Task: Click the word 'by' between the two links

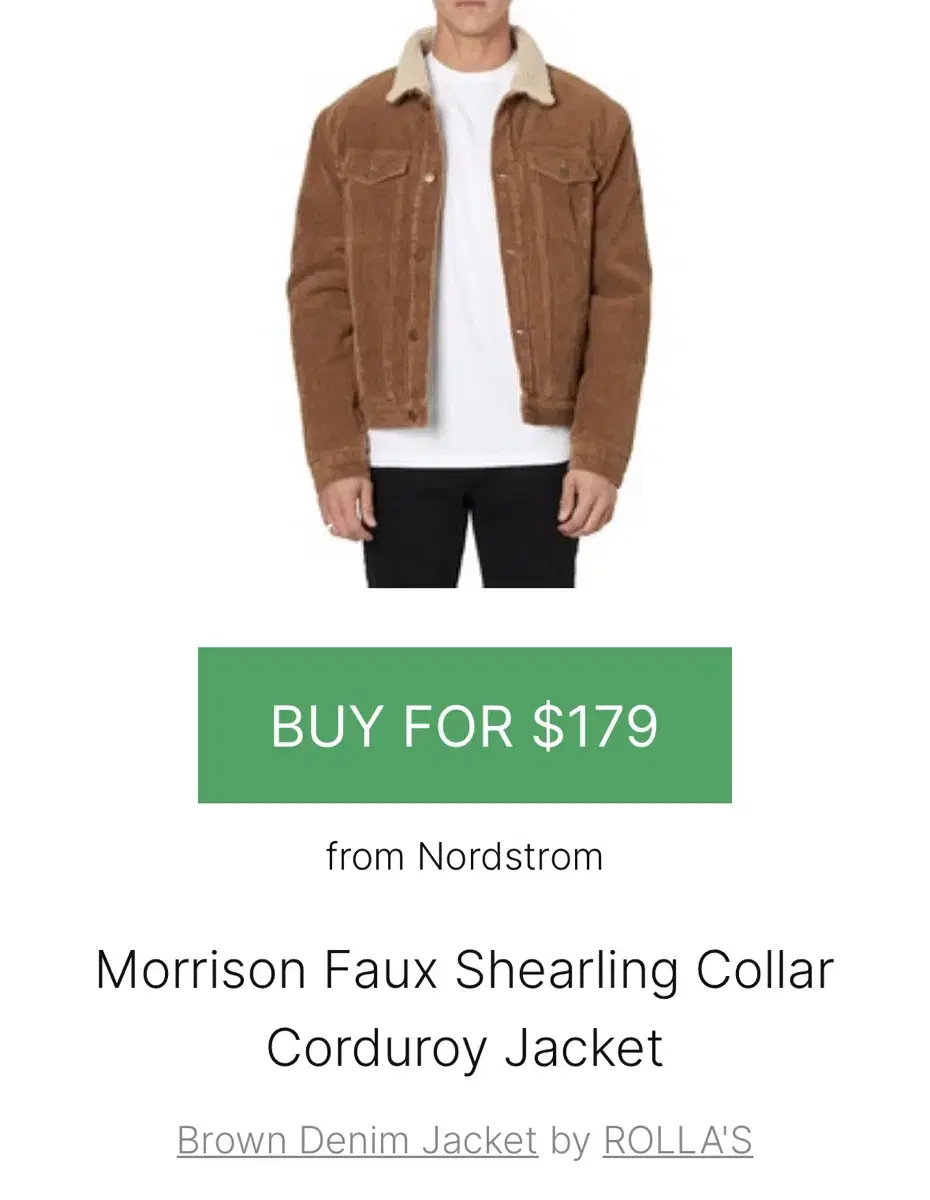Action: [570, 1142]
